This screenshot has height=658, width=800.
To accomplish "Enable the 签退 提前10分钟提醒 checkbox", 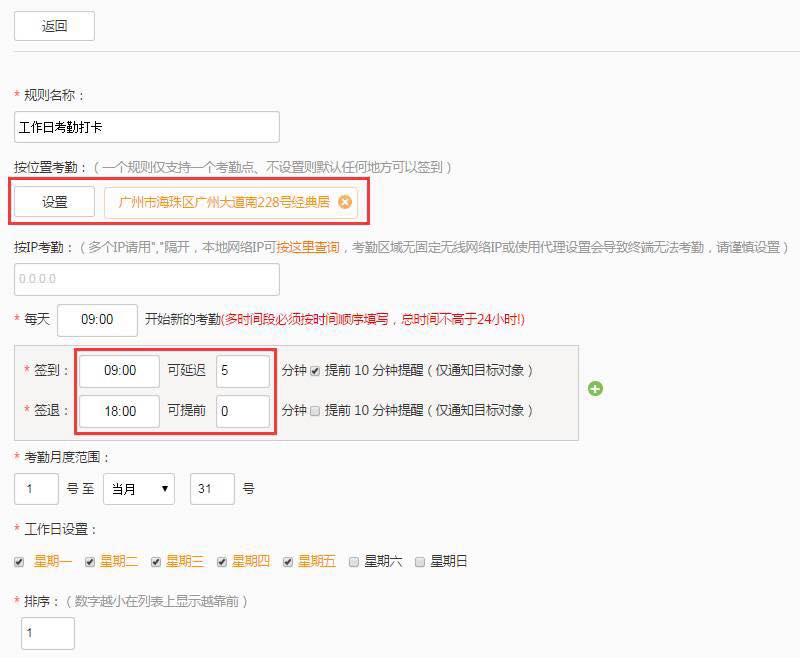I will click(315, 411).
